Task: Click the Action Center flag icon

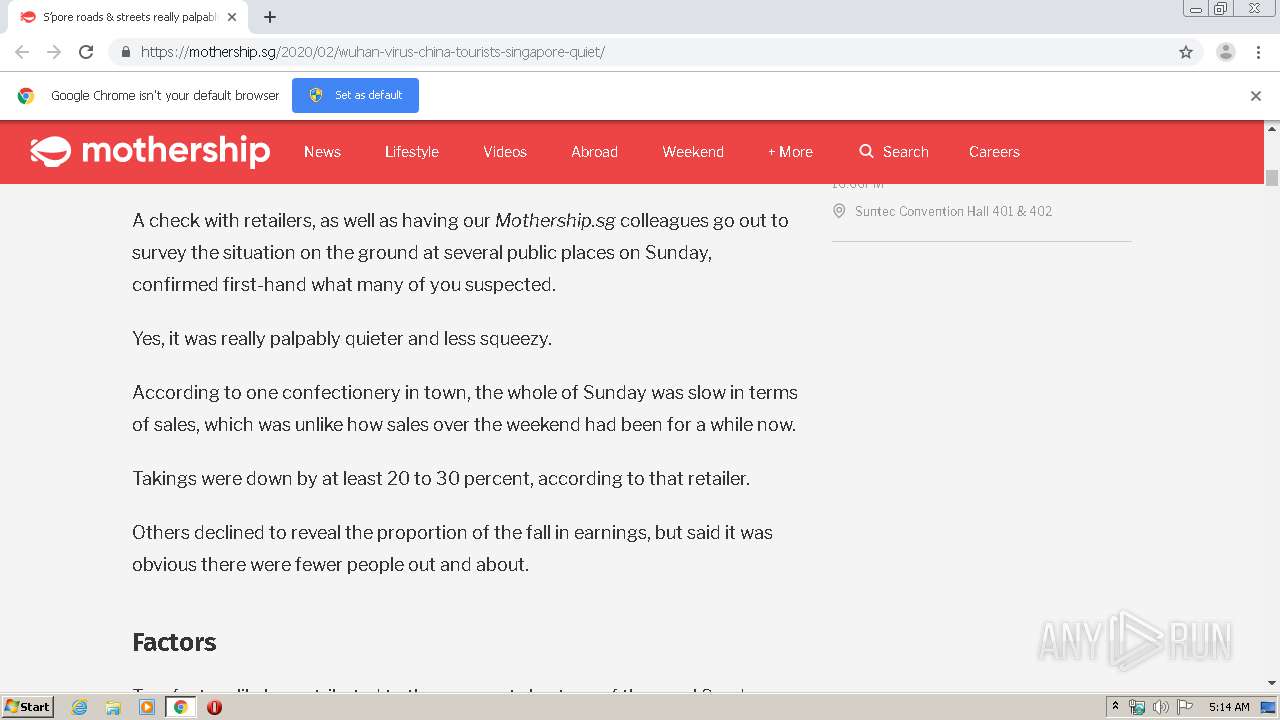Action: (x=1185, y=707)
